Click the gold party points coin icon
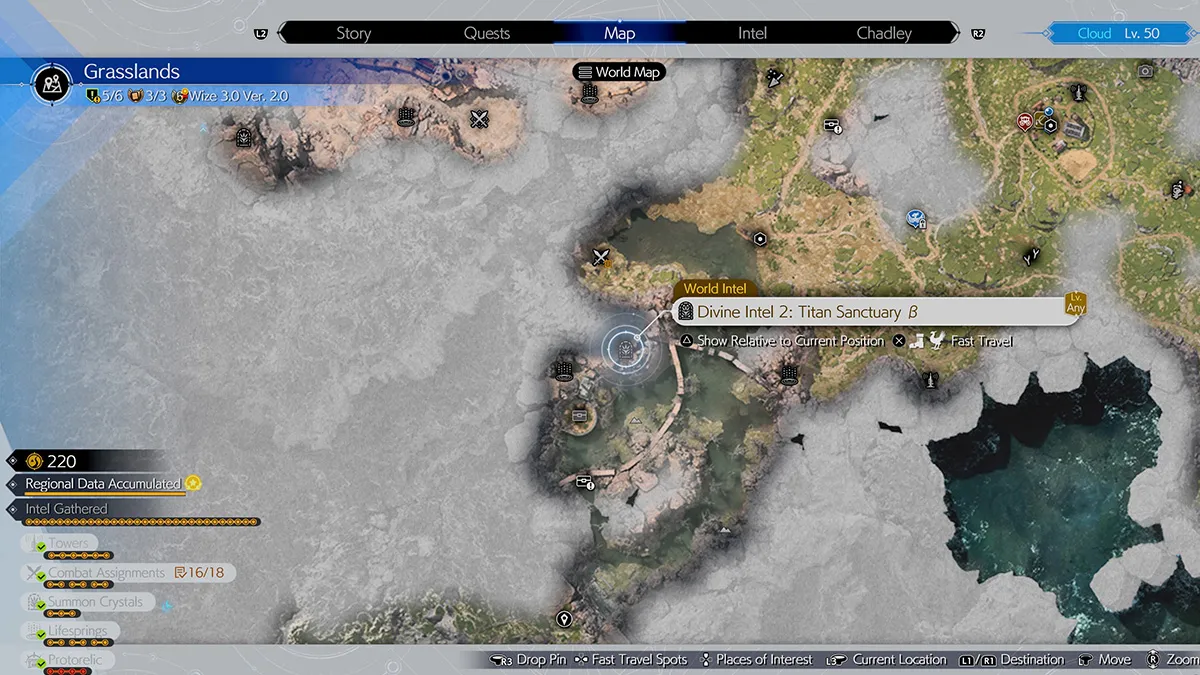This screenshot has height=675, width=1200. (x=33, y=461)
